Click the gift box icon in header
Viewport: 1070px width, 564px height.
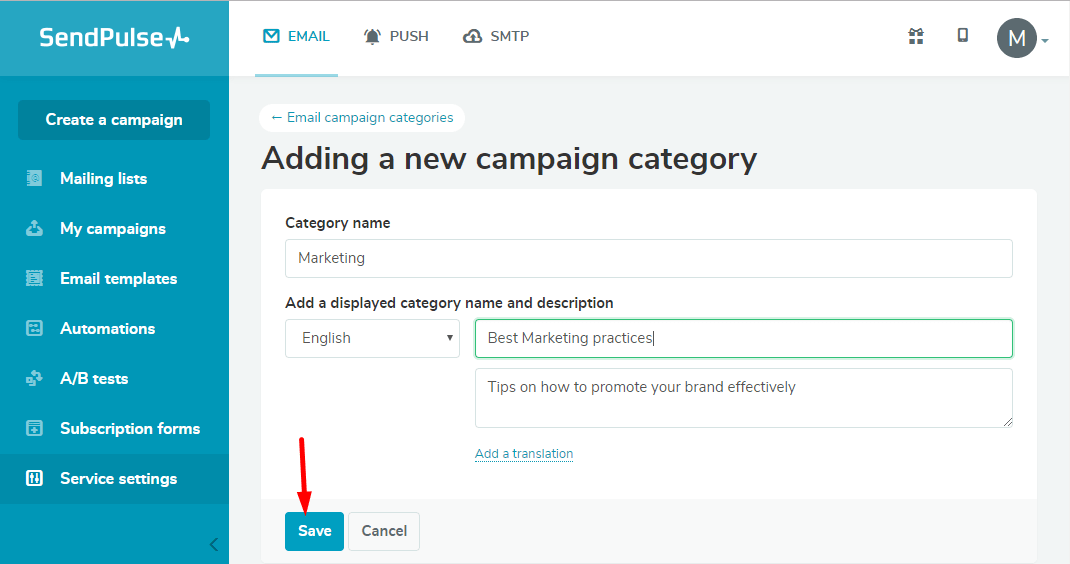916,36
